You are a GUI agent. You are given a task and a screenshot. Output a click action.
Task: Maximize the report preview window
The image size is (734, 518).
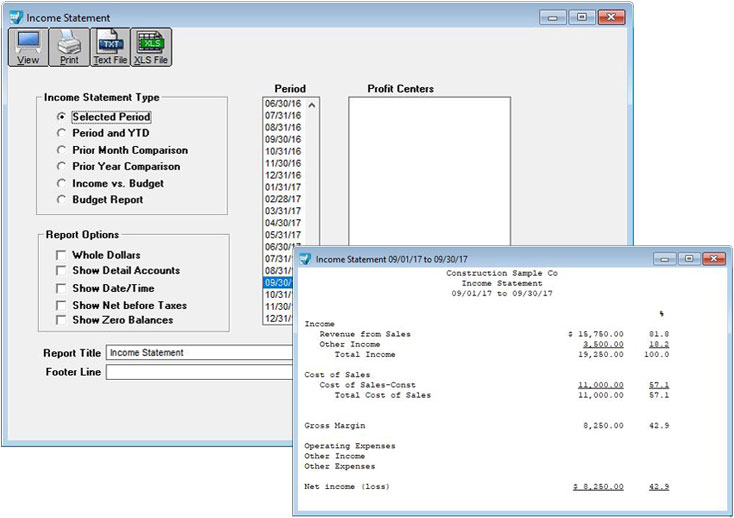click(689, 258)
